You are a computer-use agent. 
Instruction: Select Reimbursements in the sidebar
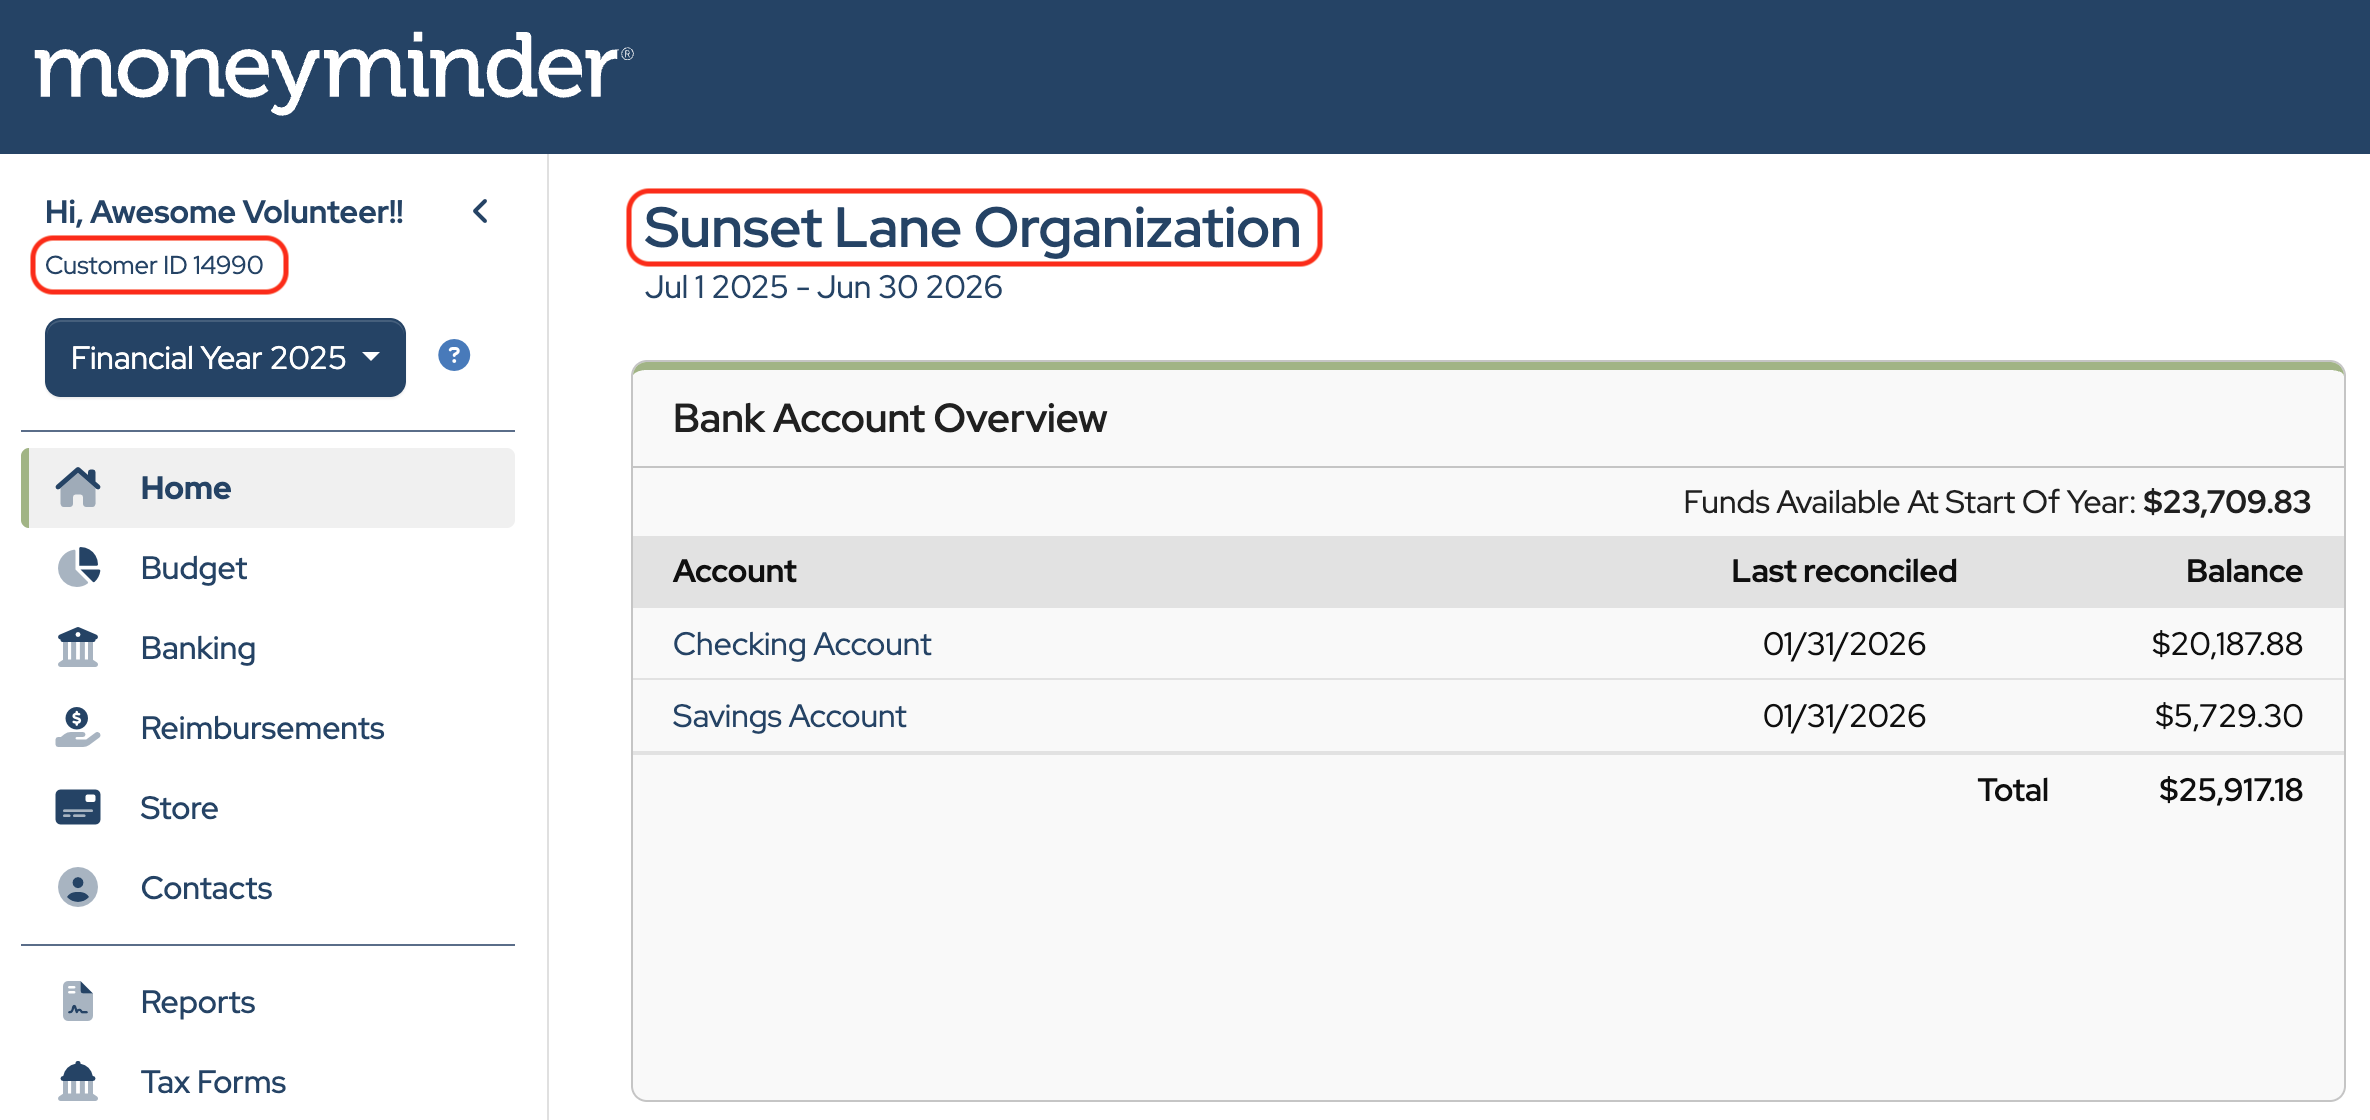262,728
